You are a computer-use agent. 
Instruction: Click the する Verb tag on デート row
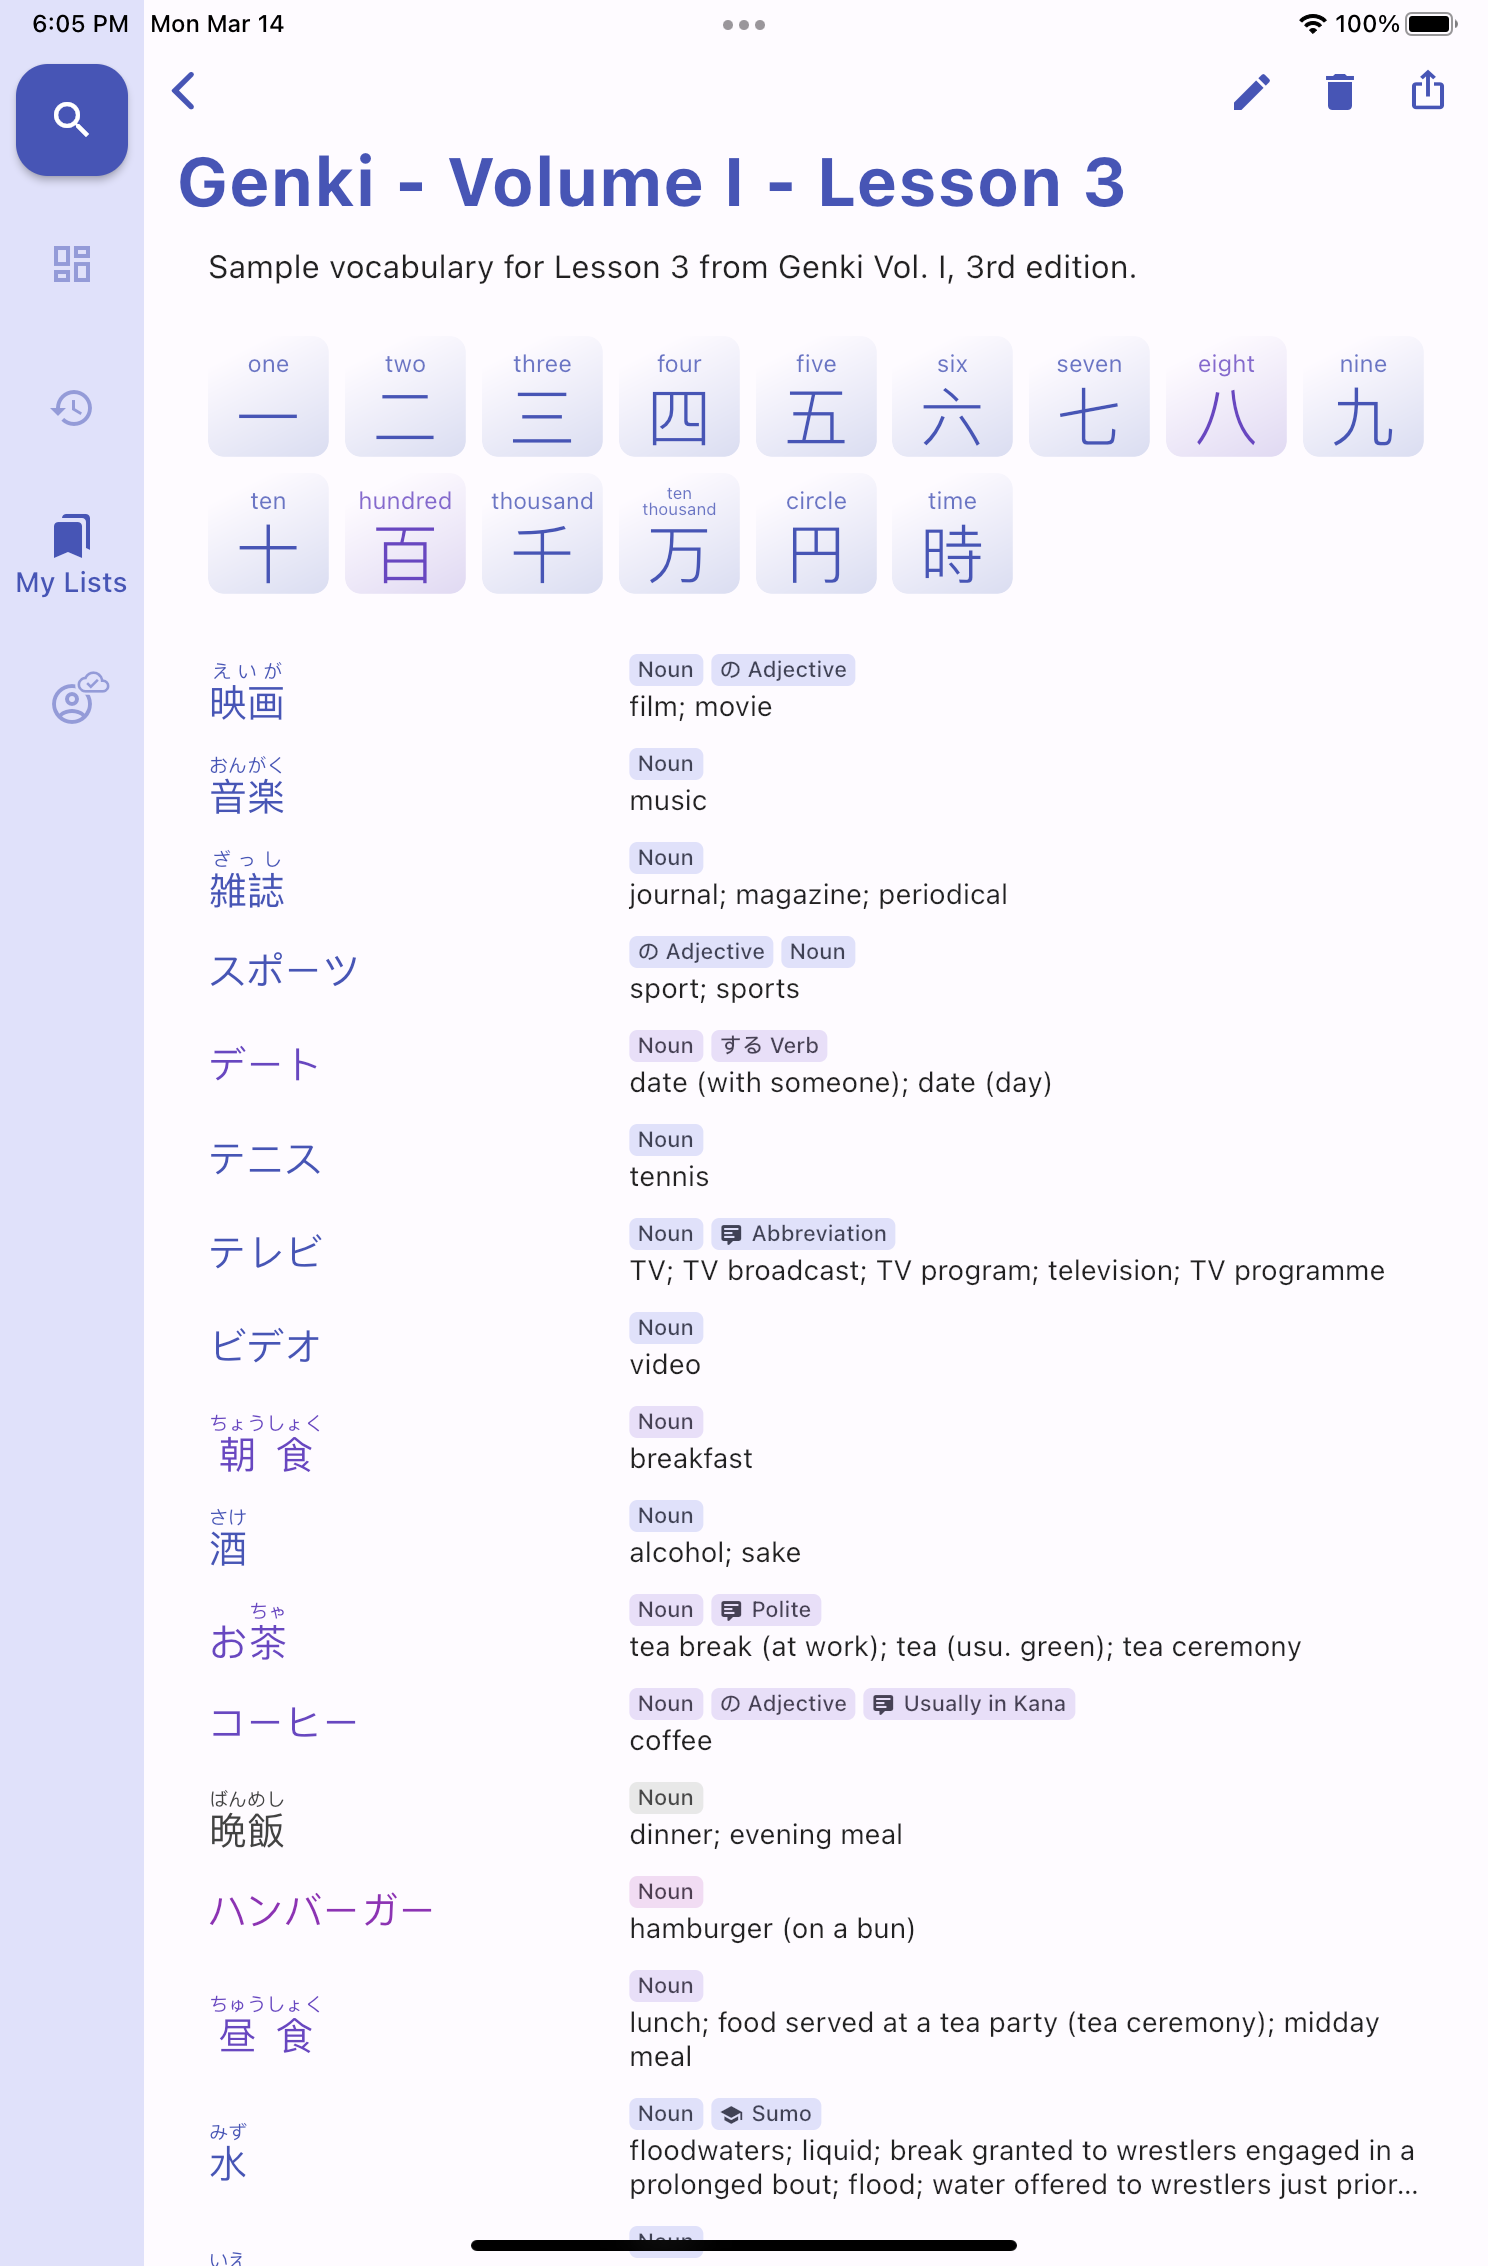(769, 1046)
